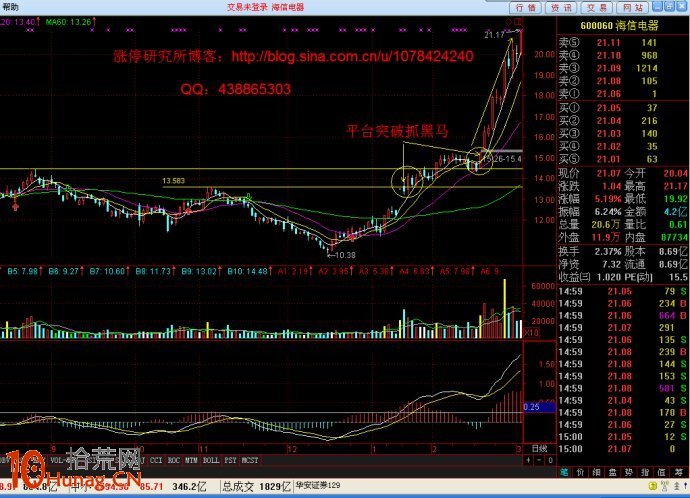The width and height of the screenshot is (690, 498).
Task: Click the 21.17 high price marker
Action: click(x=494, y=35)
